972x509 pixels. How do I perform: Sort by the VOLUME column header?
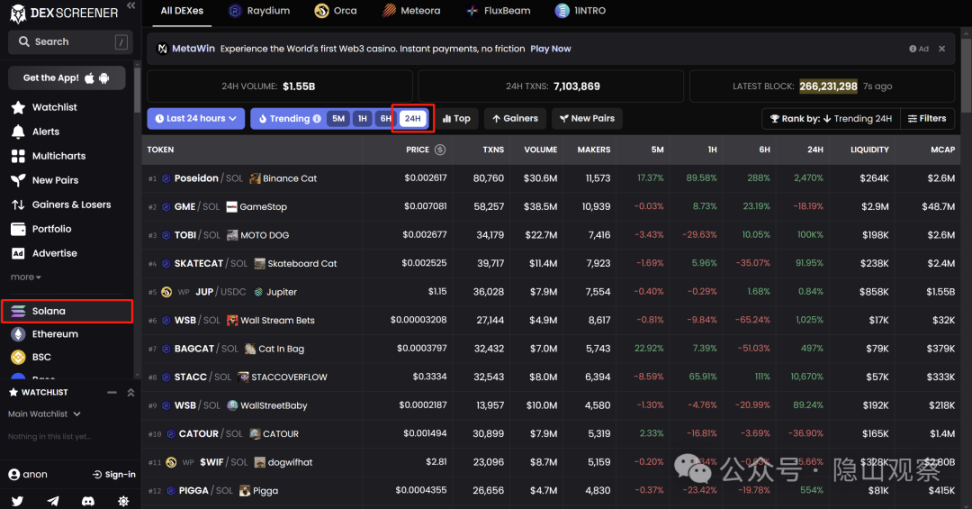(x=541, y=149)
